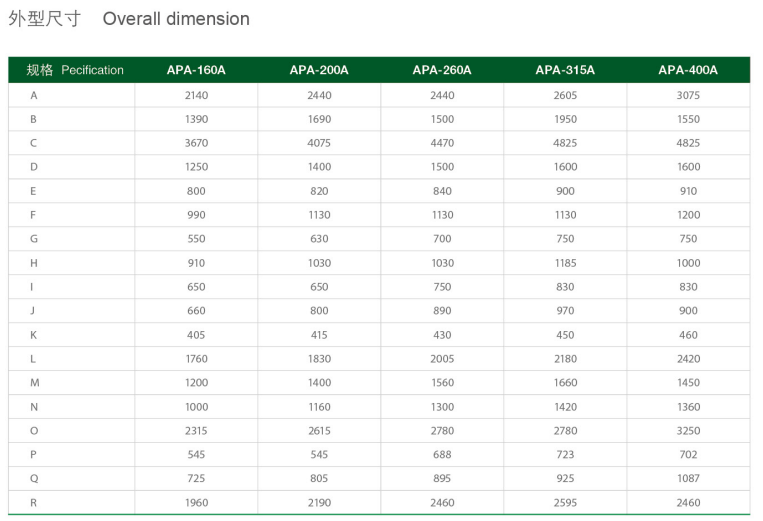Image resolution: width=763 pixels, height=521 pixels.
Task: Click value 405 in row K
Action: point(196,335)
